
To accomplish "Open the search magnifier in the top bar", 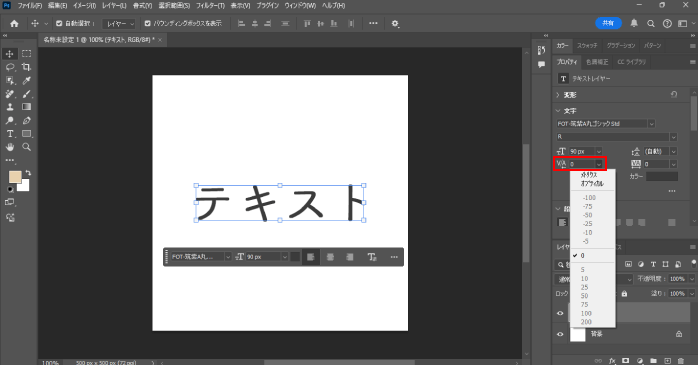I will coord(650,24).
